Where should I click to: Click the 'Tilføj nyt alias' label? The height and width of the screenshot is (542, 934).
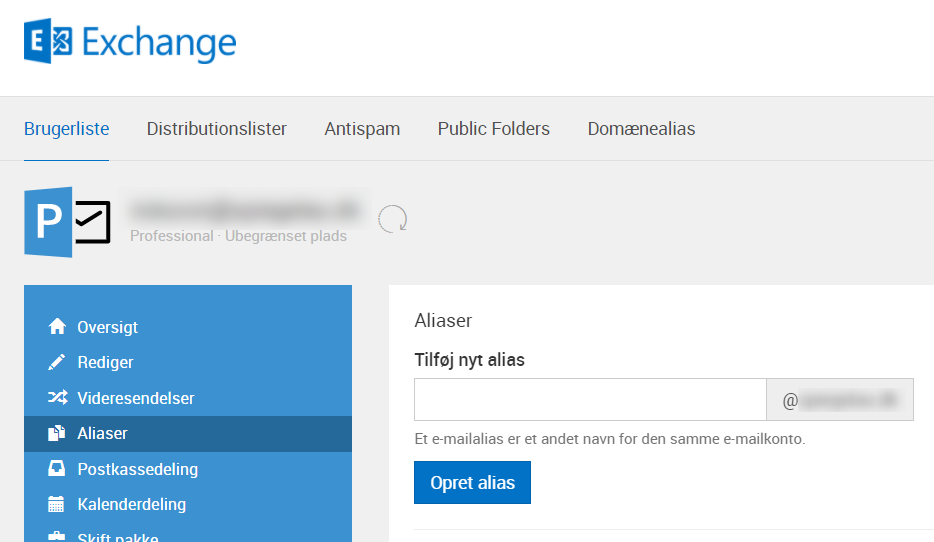(x=469, y=360)
